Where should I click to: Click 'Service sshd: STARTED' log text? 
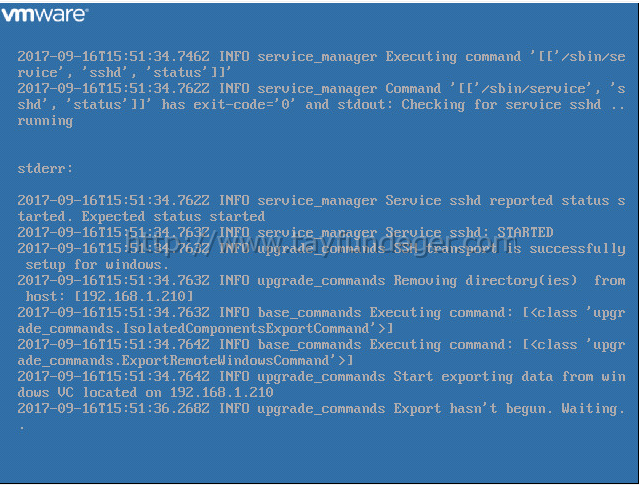click(x=469, y=232)
